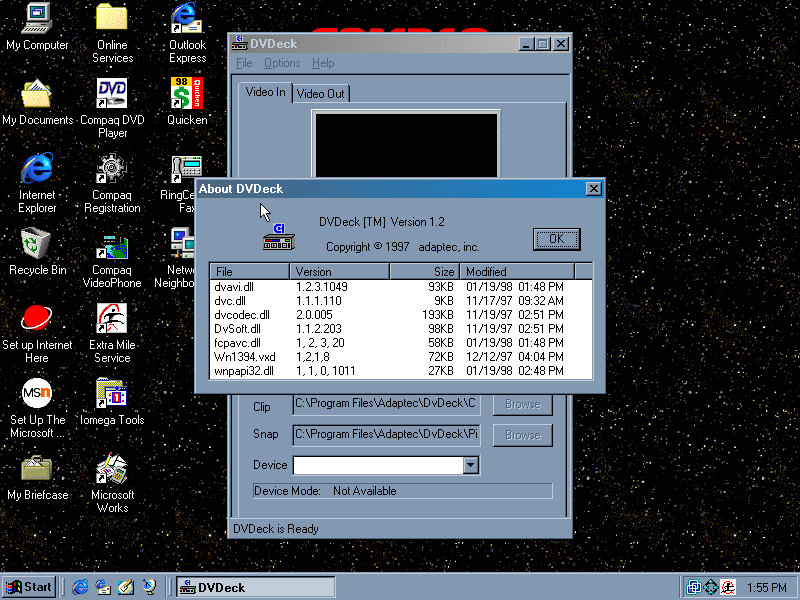
Task: Launch the Iomega Tools shortcut
Action: click(x=112, y=402)
